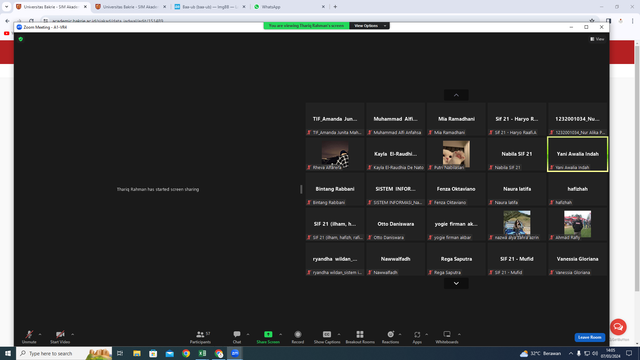Open caption options arrow beside Show Captions
Viewport: 640px width, 360px height.
tap(339, 334)
